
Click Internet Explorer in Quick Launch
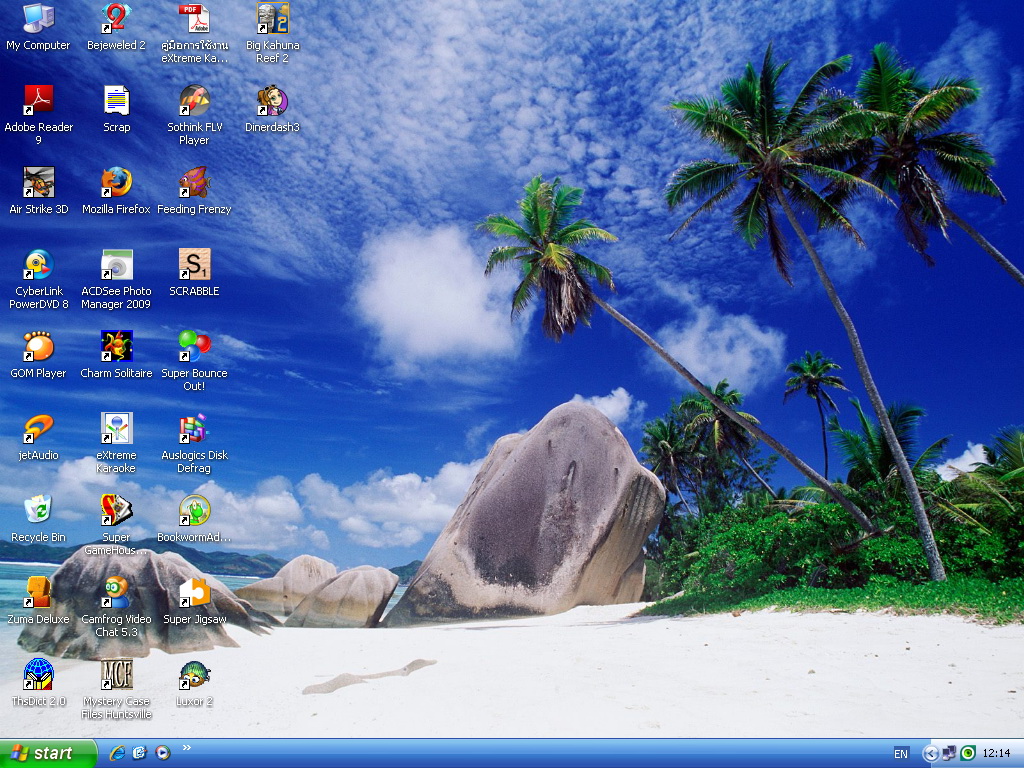(117, 753)
